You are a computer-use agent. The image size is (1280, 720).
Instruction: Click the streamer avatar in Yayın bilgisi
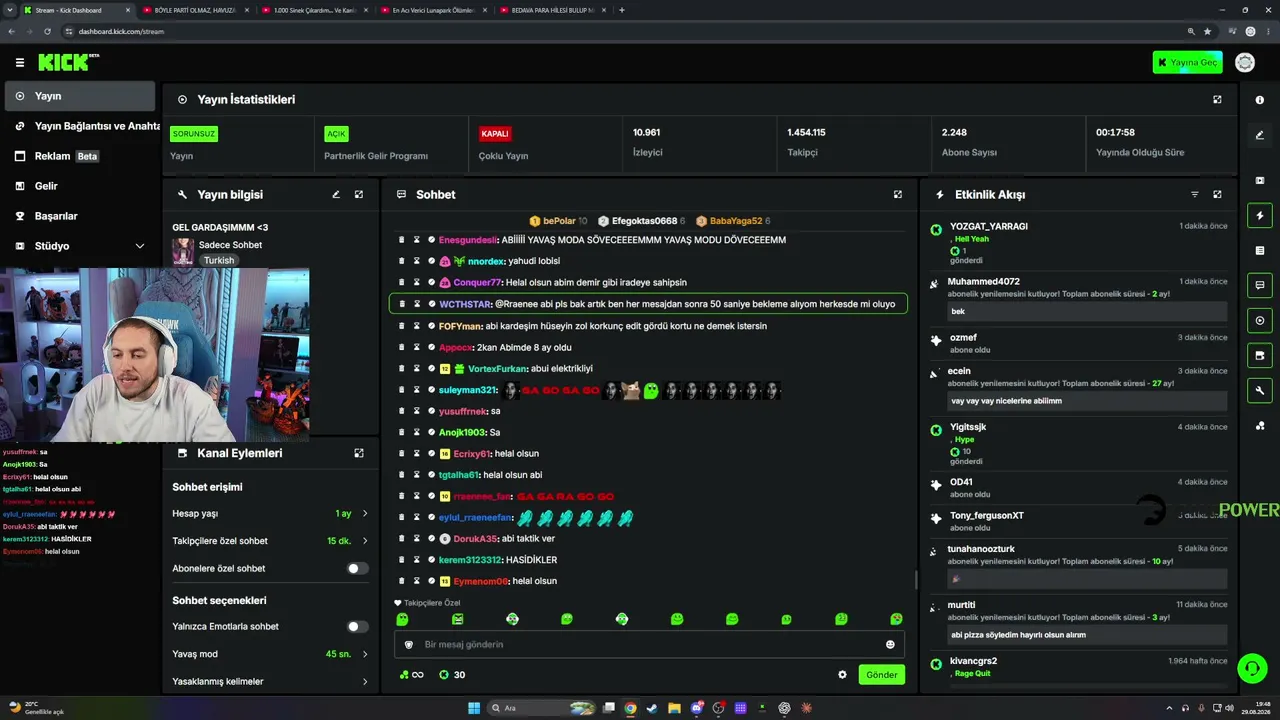coord(183,252)
